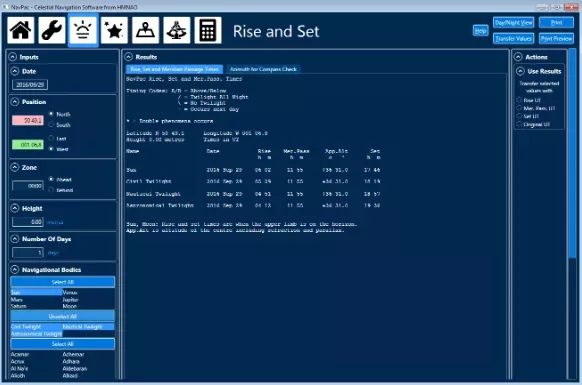Select Original UT transfer option
Image resolution: width=582 pixels, height=385 pixels.
pyautogui.click(x=519, y=124)
